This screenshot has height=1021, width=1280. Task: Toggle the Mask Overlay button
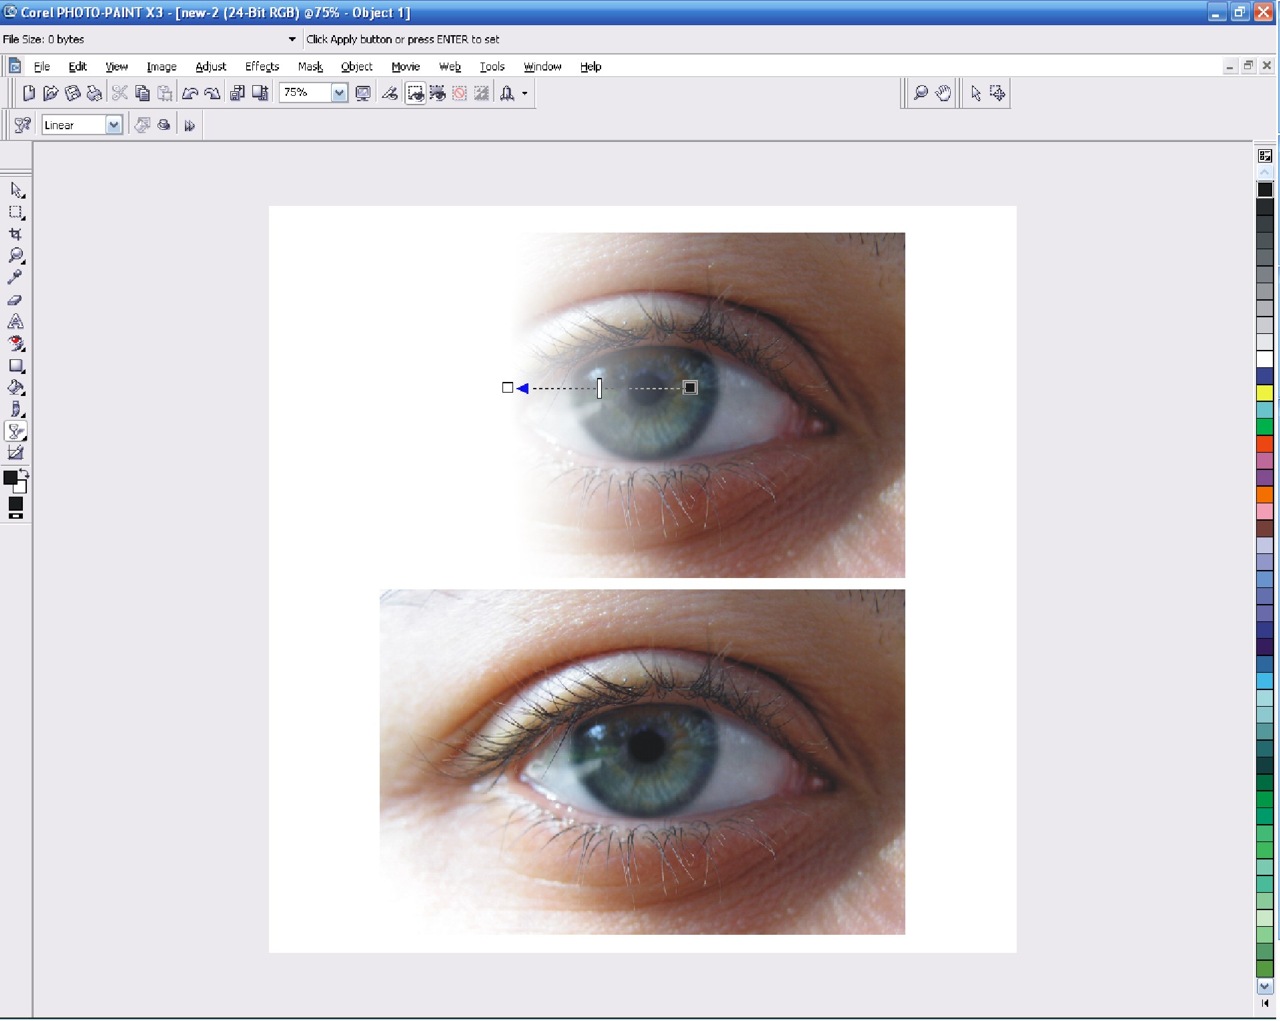click(481, 93)
